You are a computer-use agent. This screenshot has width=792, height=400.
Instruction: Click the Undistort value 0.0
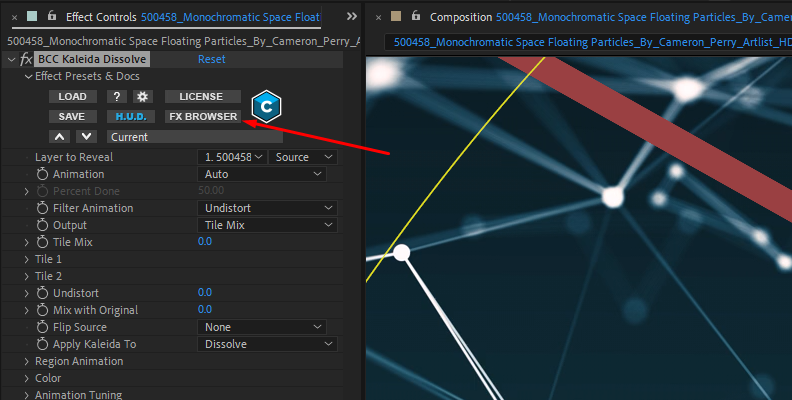click(205, 292)
